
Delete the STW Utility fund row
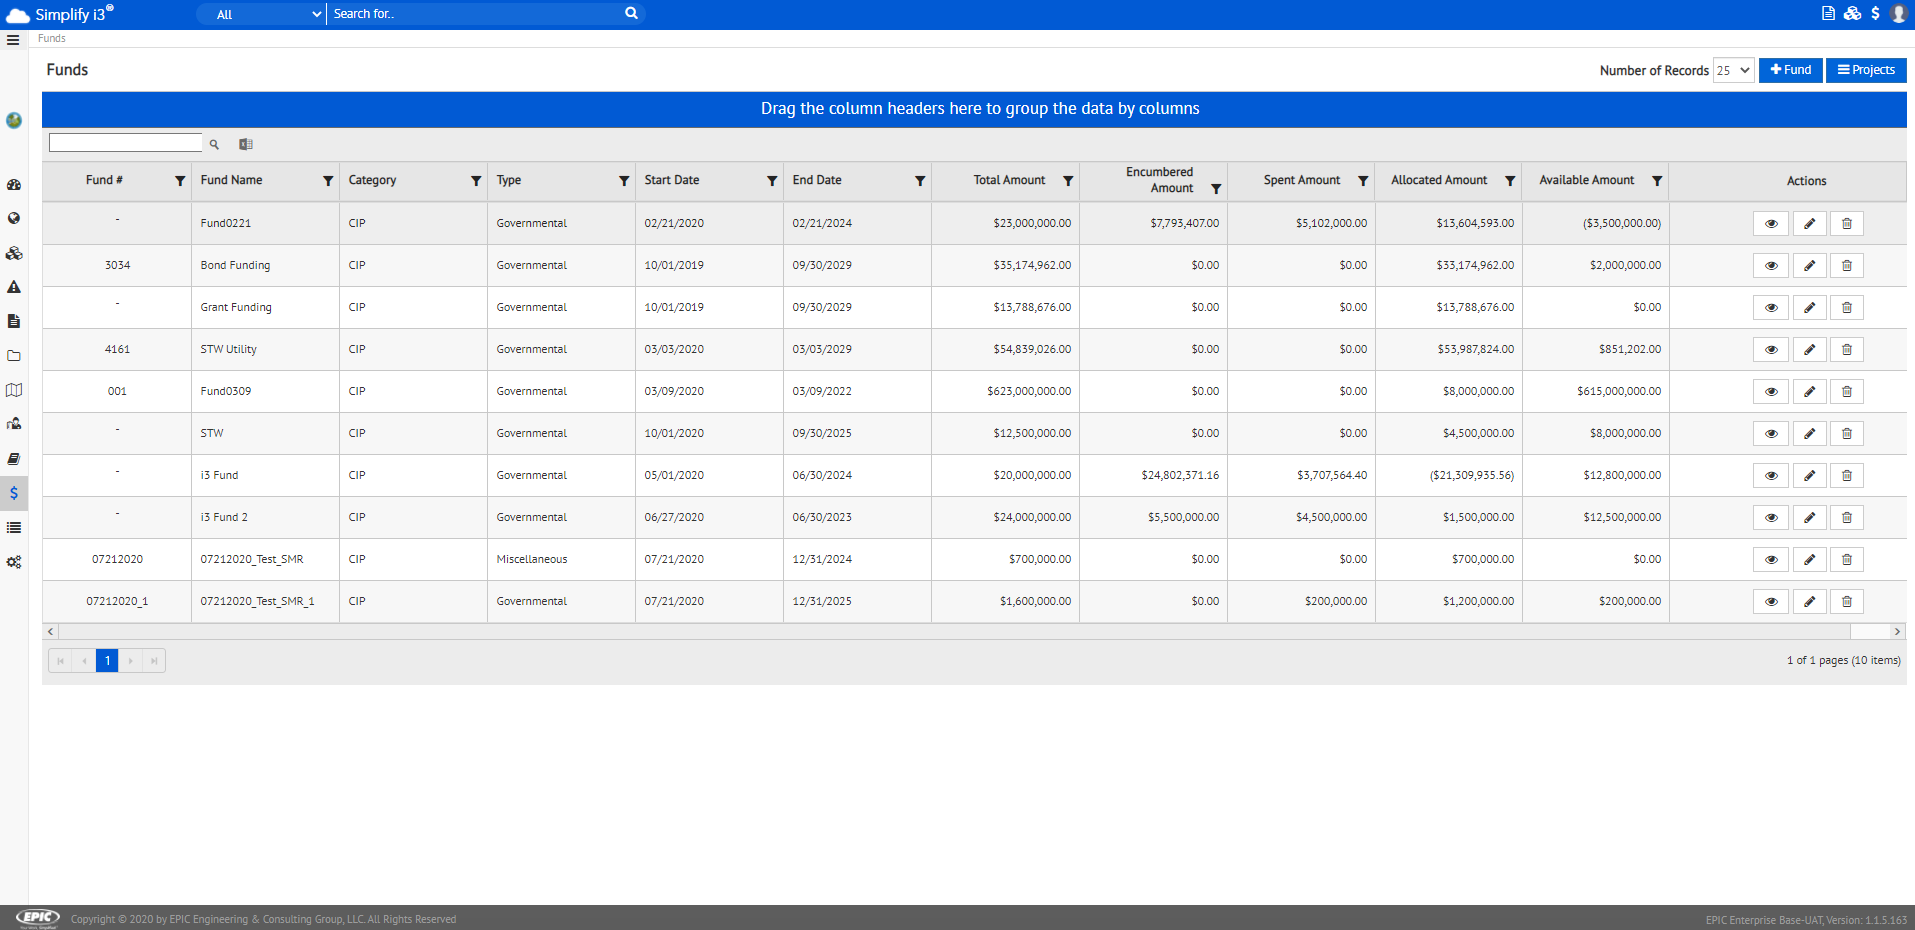(x=1847, y=350)
